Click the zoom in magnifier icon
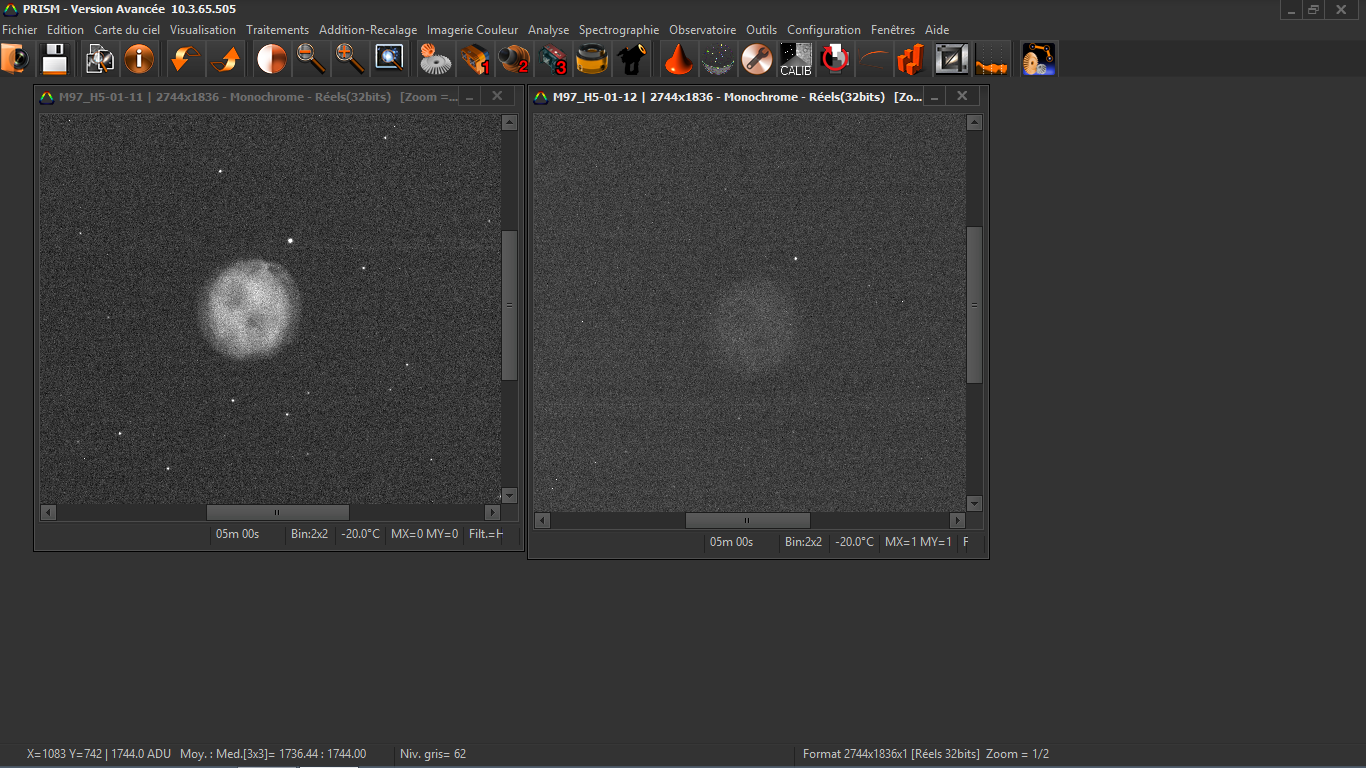Screen dimensions: 1366x768 [x=350, y=60]
